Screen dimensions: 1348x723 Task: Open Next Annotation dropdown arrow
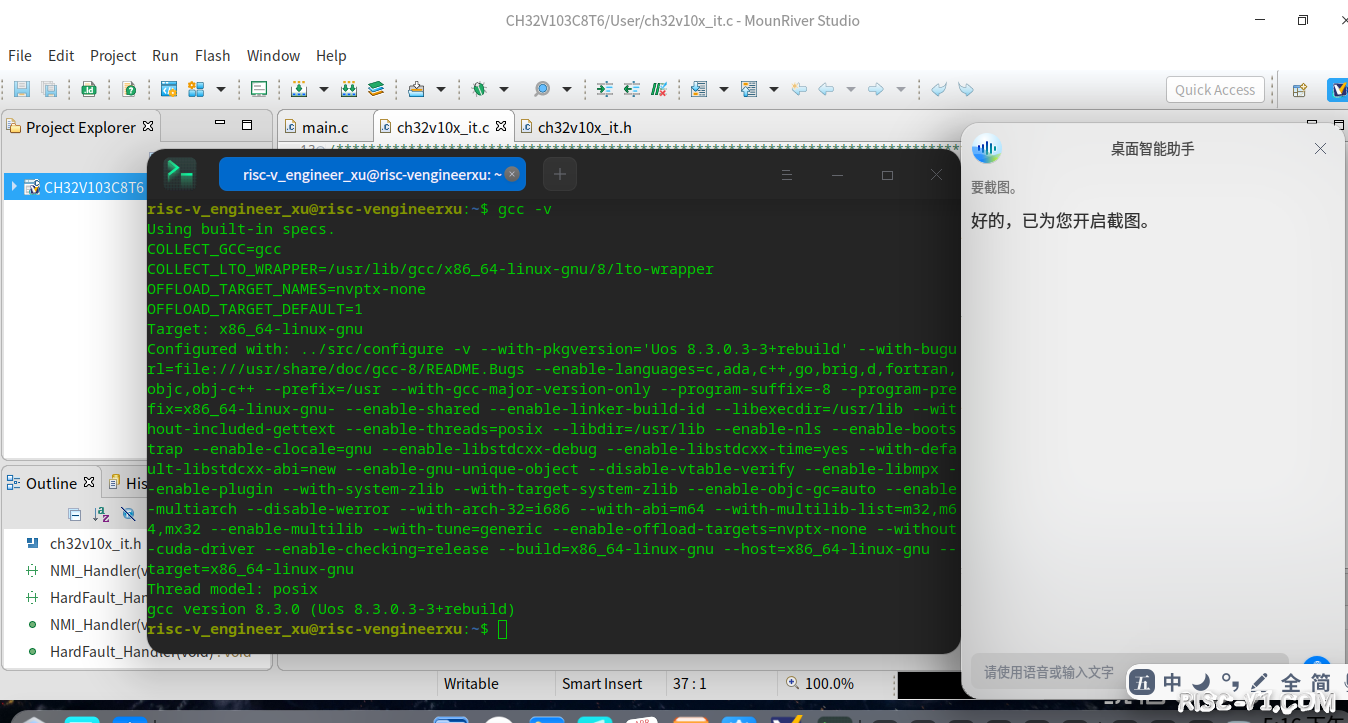pyautogui.click(x=724, y=89)
